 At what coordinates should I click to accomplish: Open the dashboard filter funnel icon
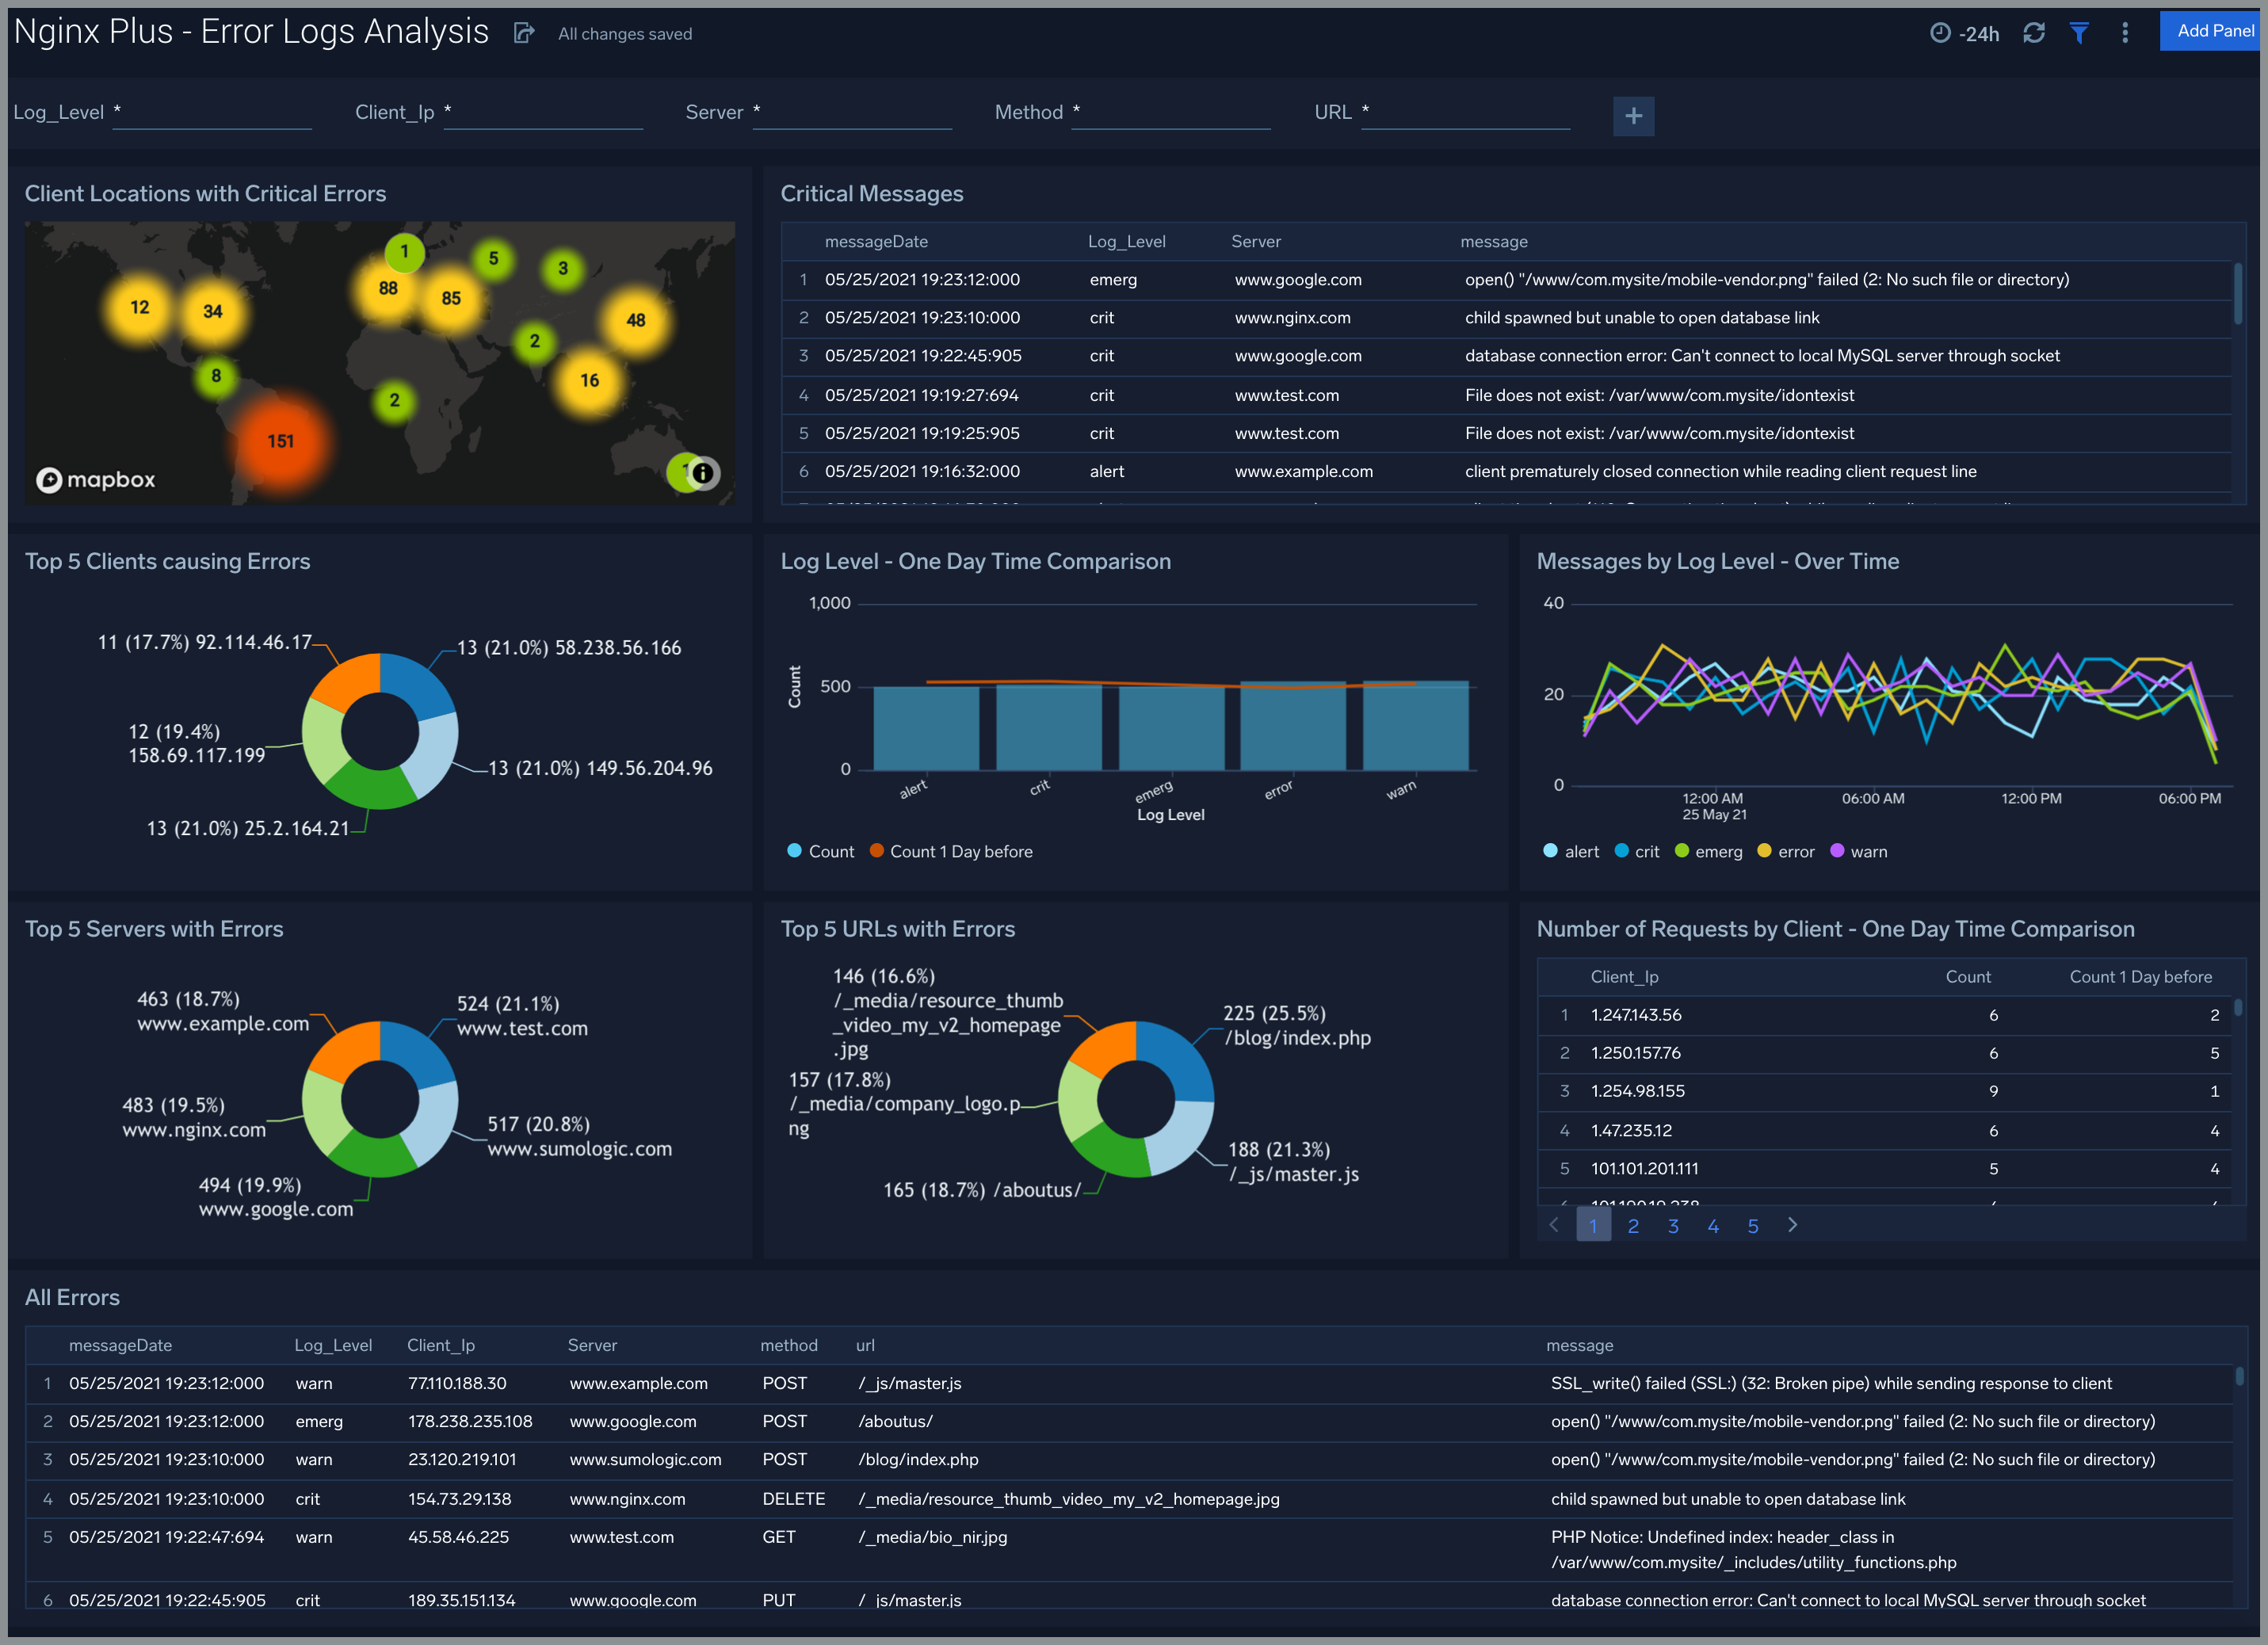pyautogui.click(x=2080, y=33)
